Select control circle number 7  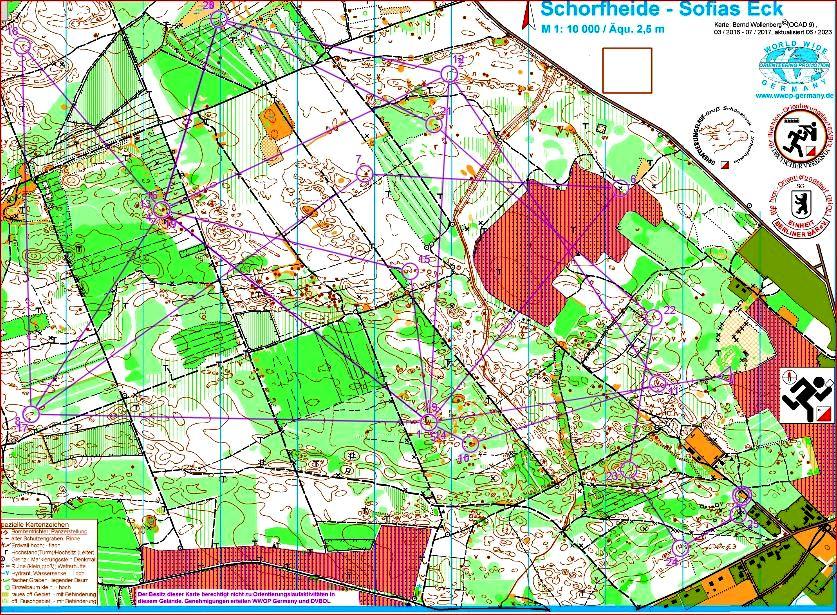pos(363,174)
